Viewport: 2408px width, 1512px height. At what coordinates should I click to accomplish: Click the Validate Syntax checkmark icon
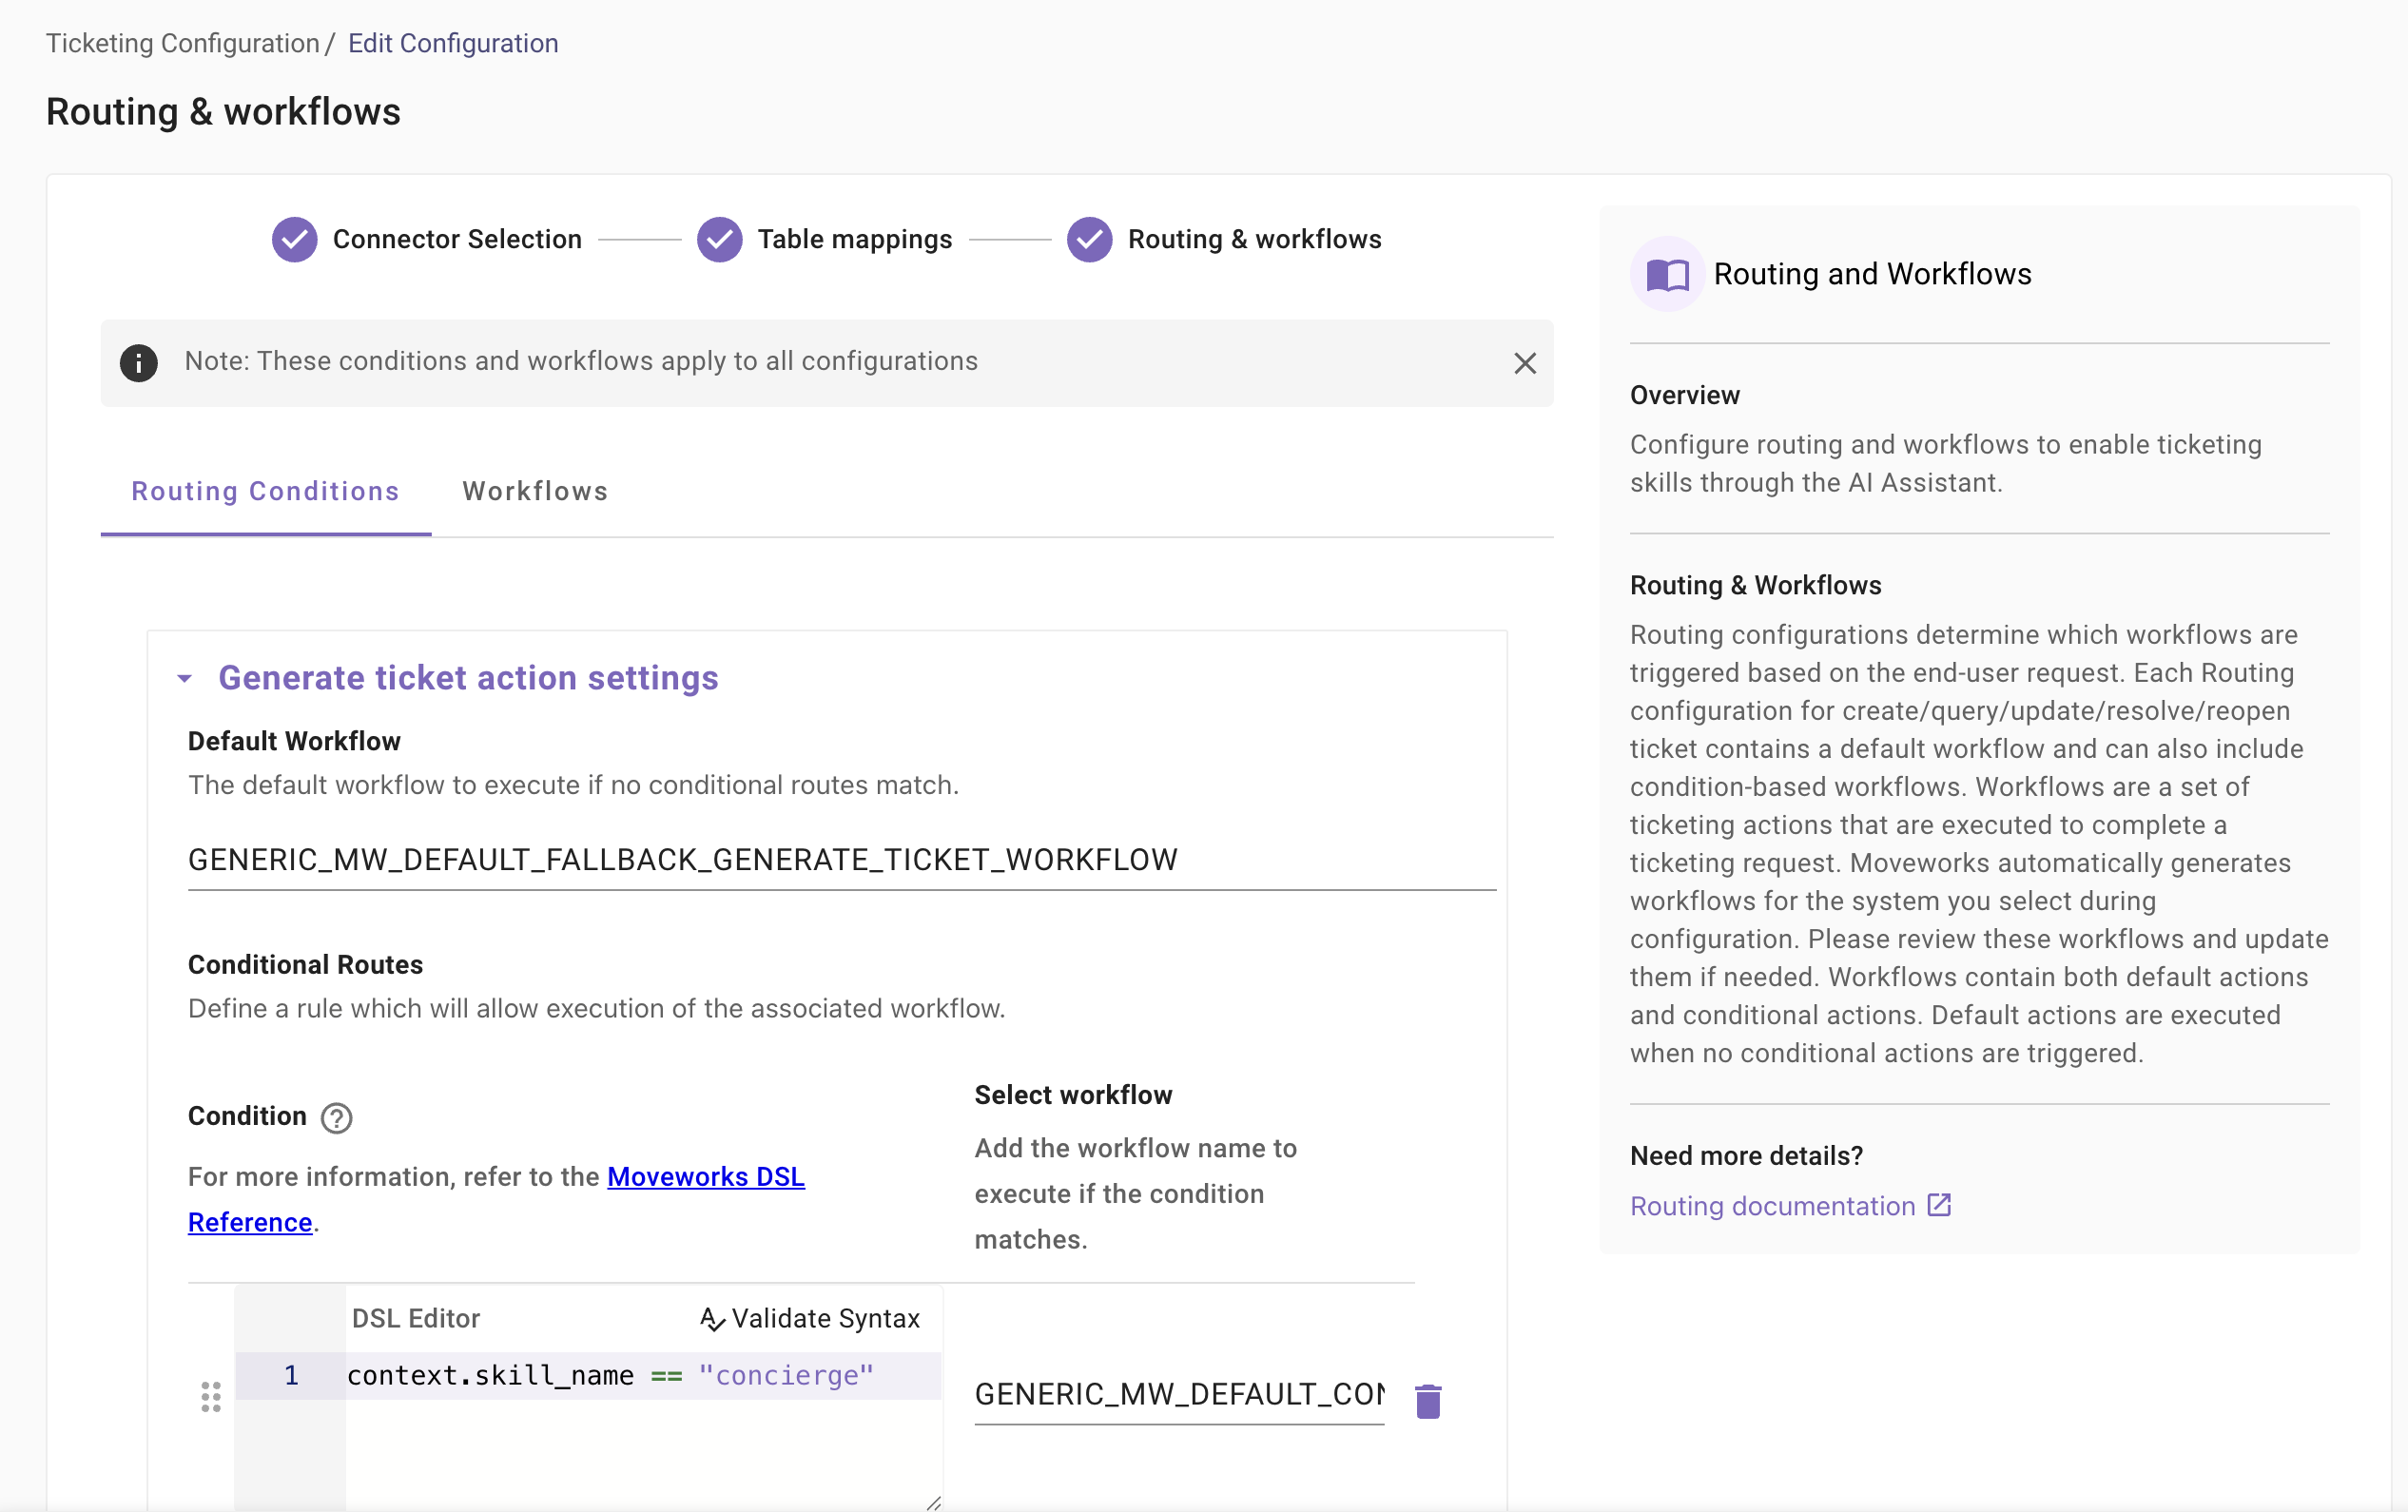coord(711,1319)
